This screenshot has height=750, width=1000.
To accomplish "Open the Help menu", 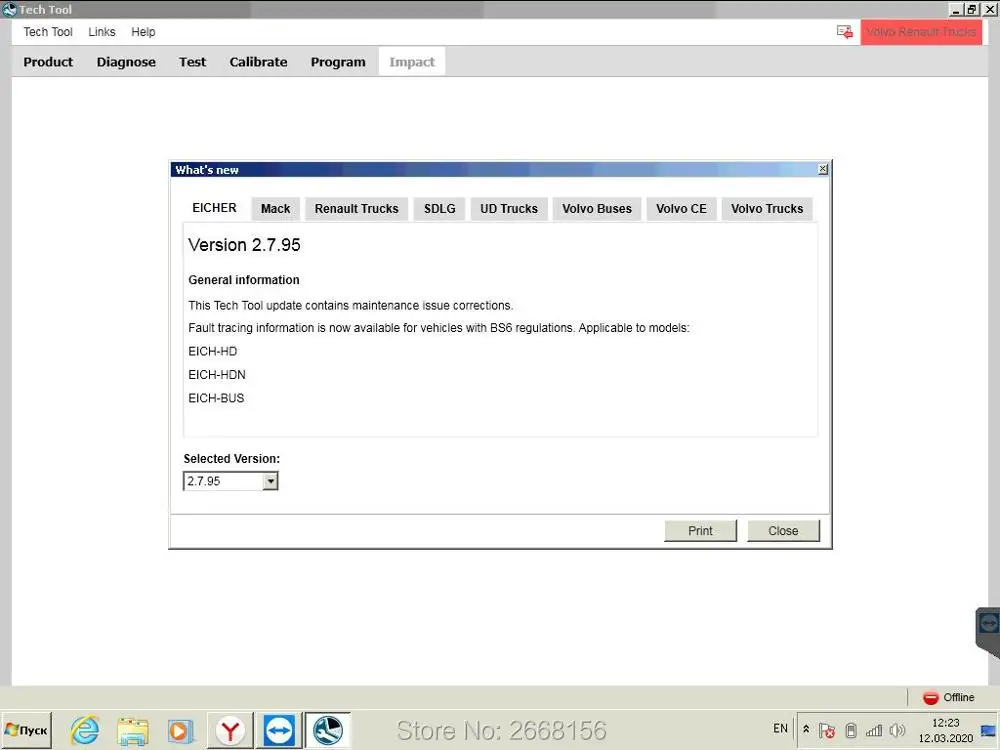I will pos(143,32).
